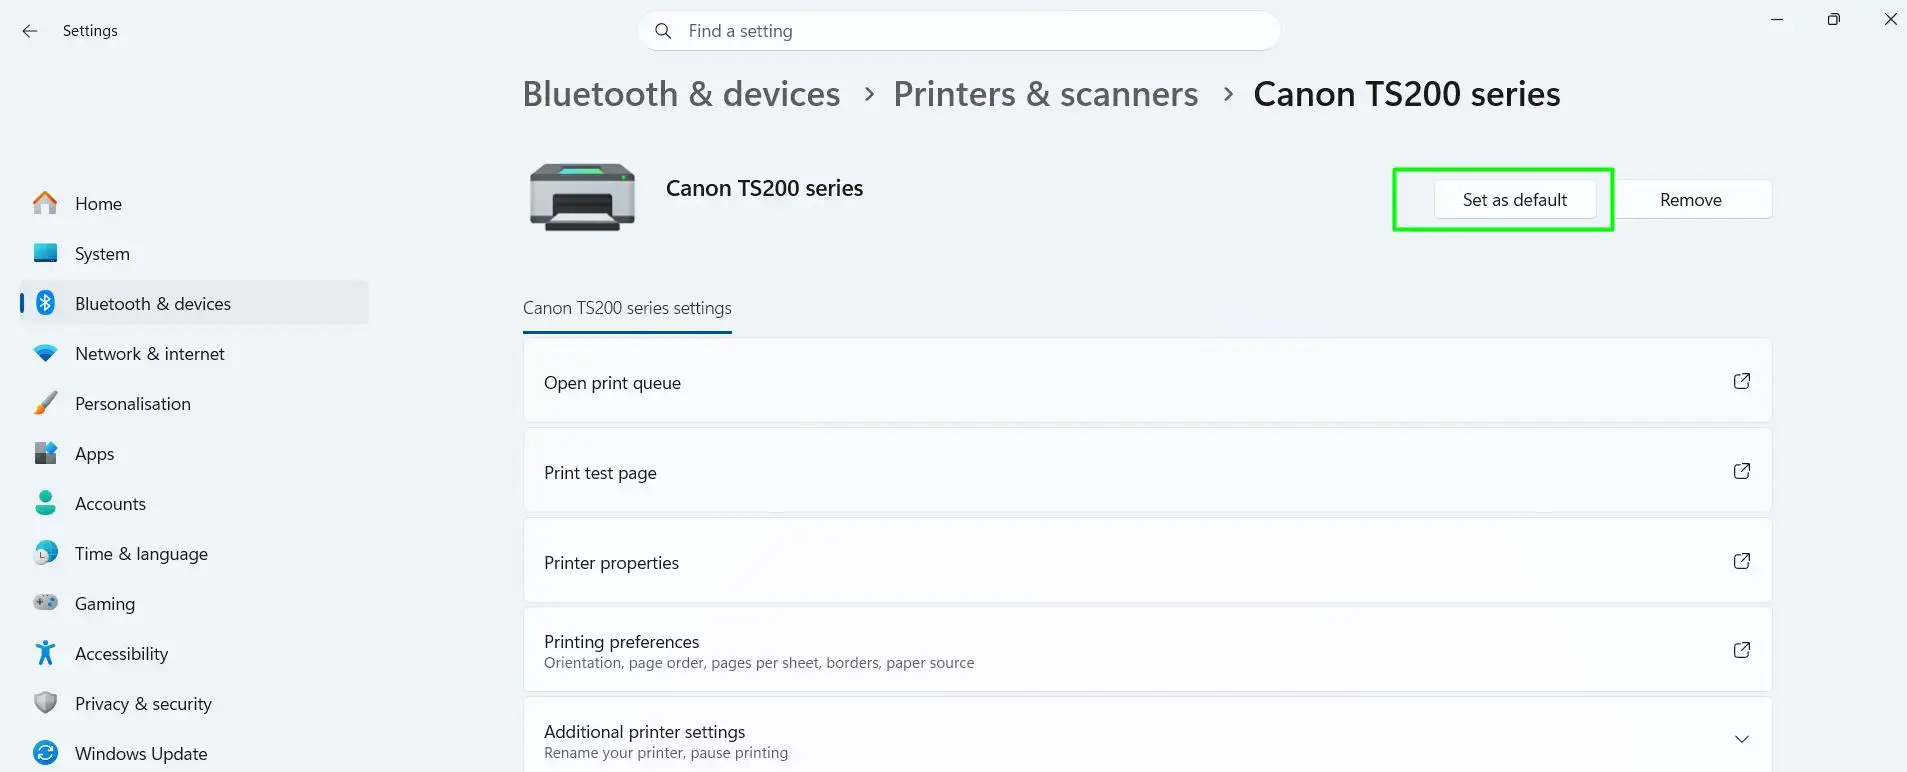Click the Windows Update sync icon
This screenshot has width=1907, height=772.
(45, 753)
